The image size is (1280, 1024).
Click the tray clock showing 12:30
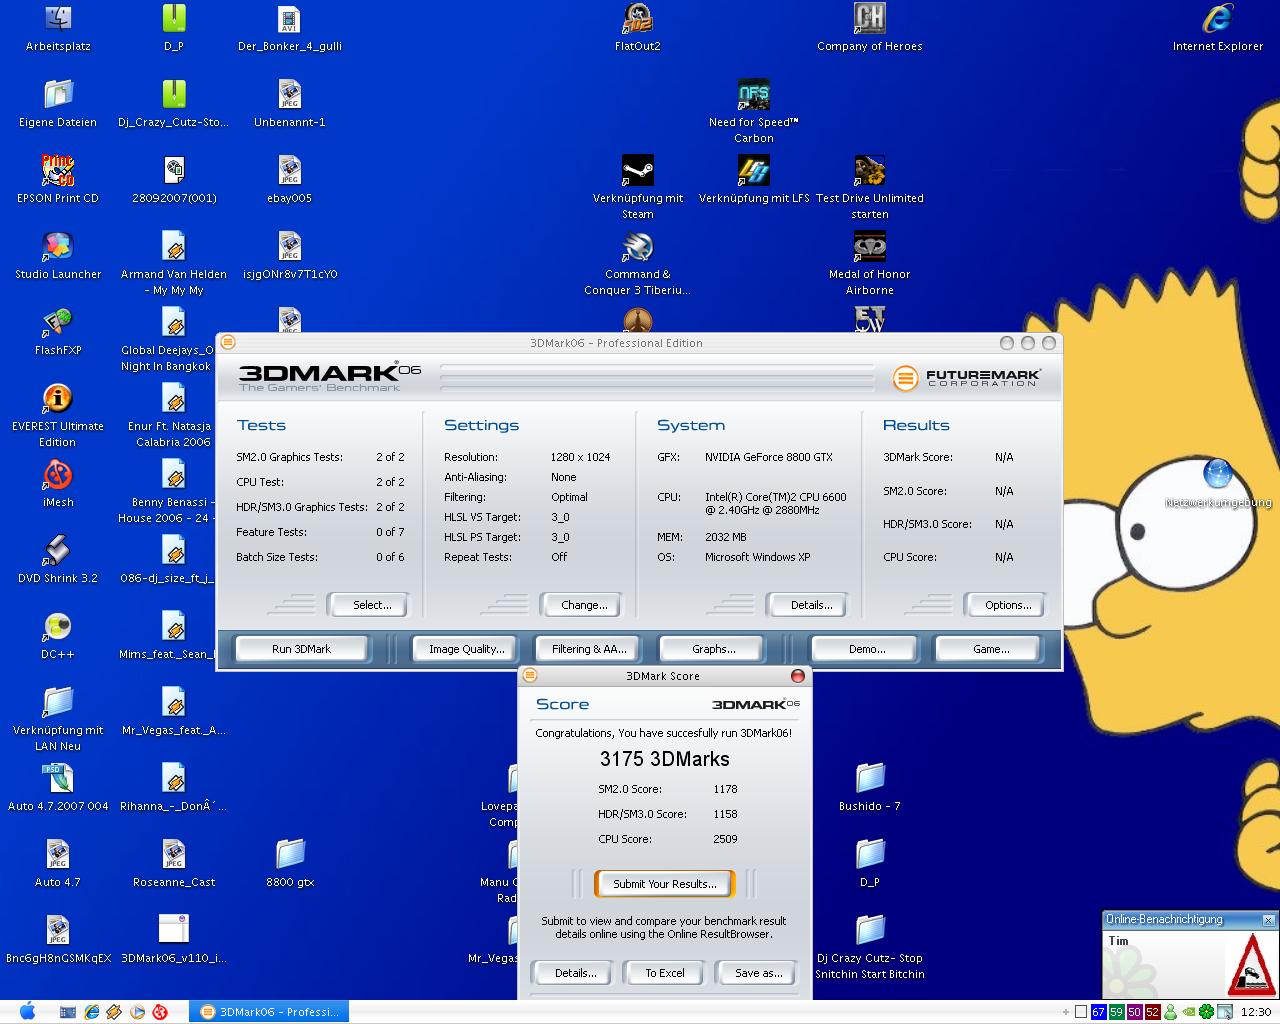coord(1256,1012)
